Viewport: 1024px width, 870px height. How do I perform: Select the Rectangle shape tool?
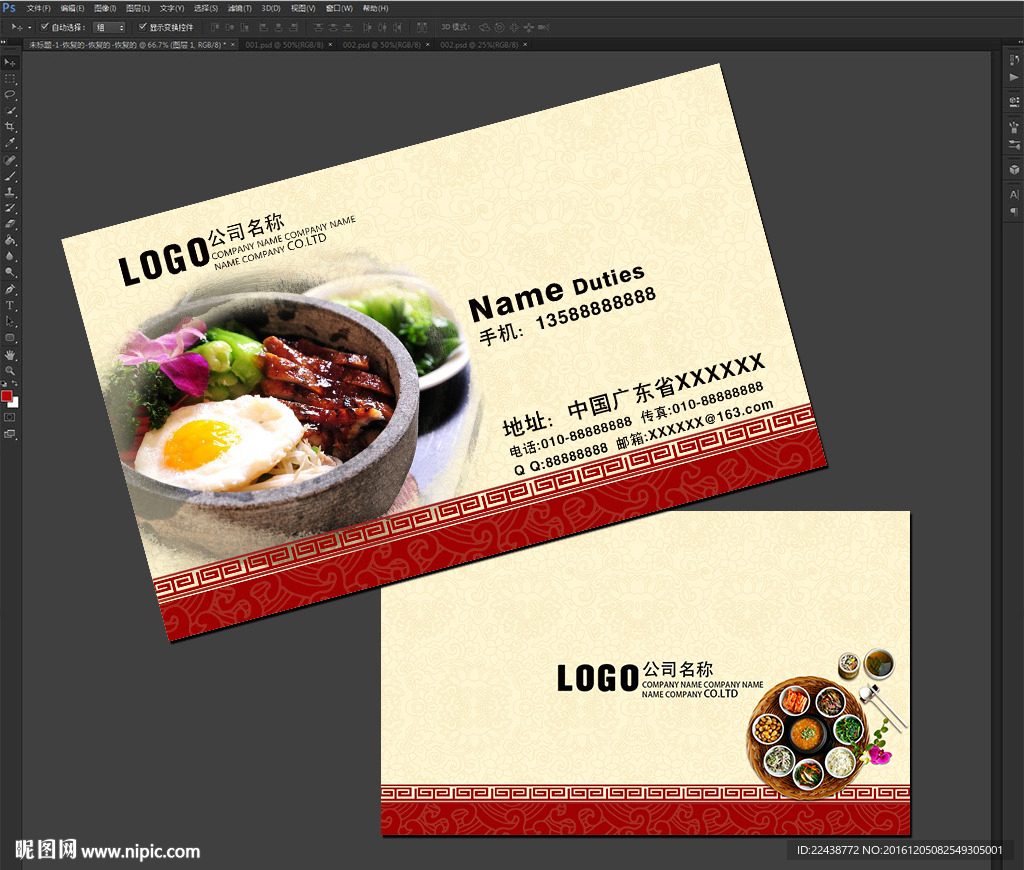[9, 338]
